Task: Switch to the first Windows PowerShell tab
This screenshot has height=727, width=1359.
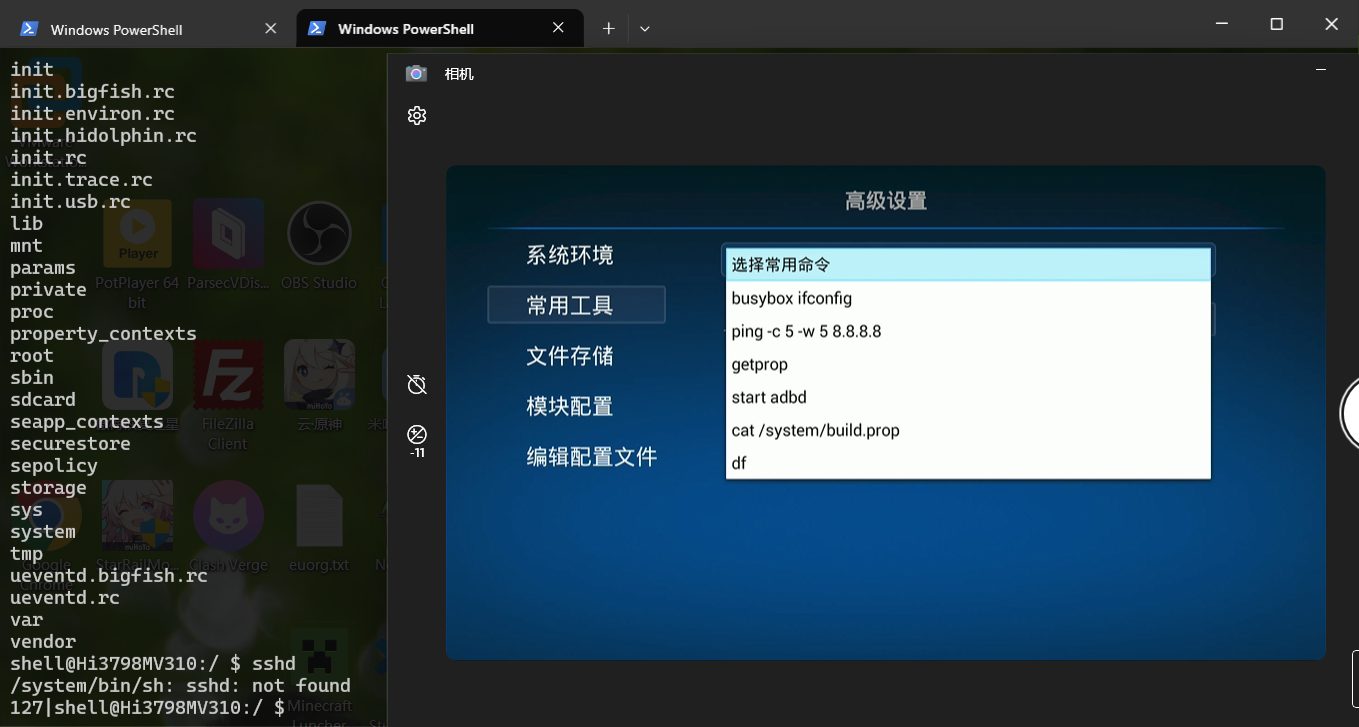Action: [x=117, y=30]
